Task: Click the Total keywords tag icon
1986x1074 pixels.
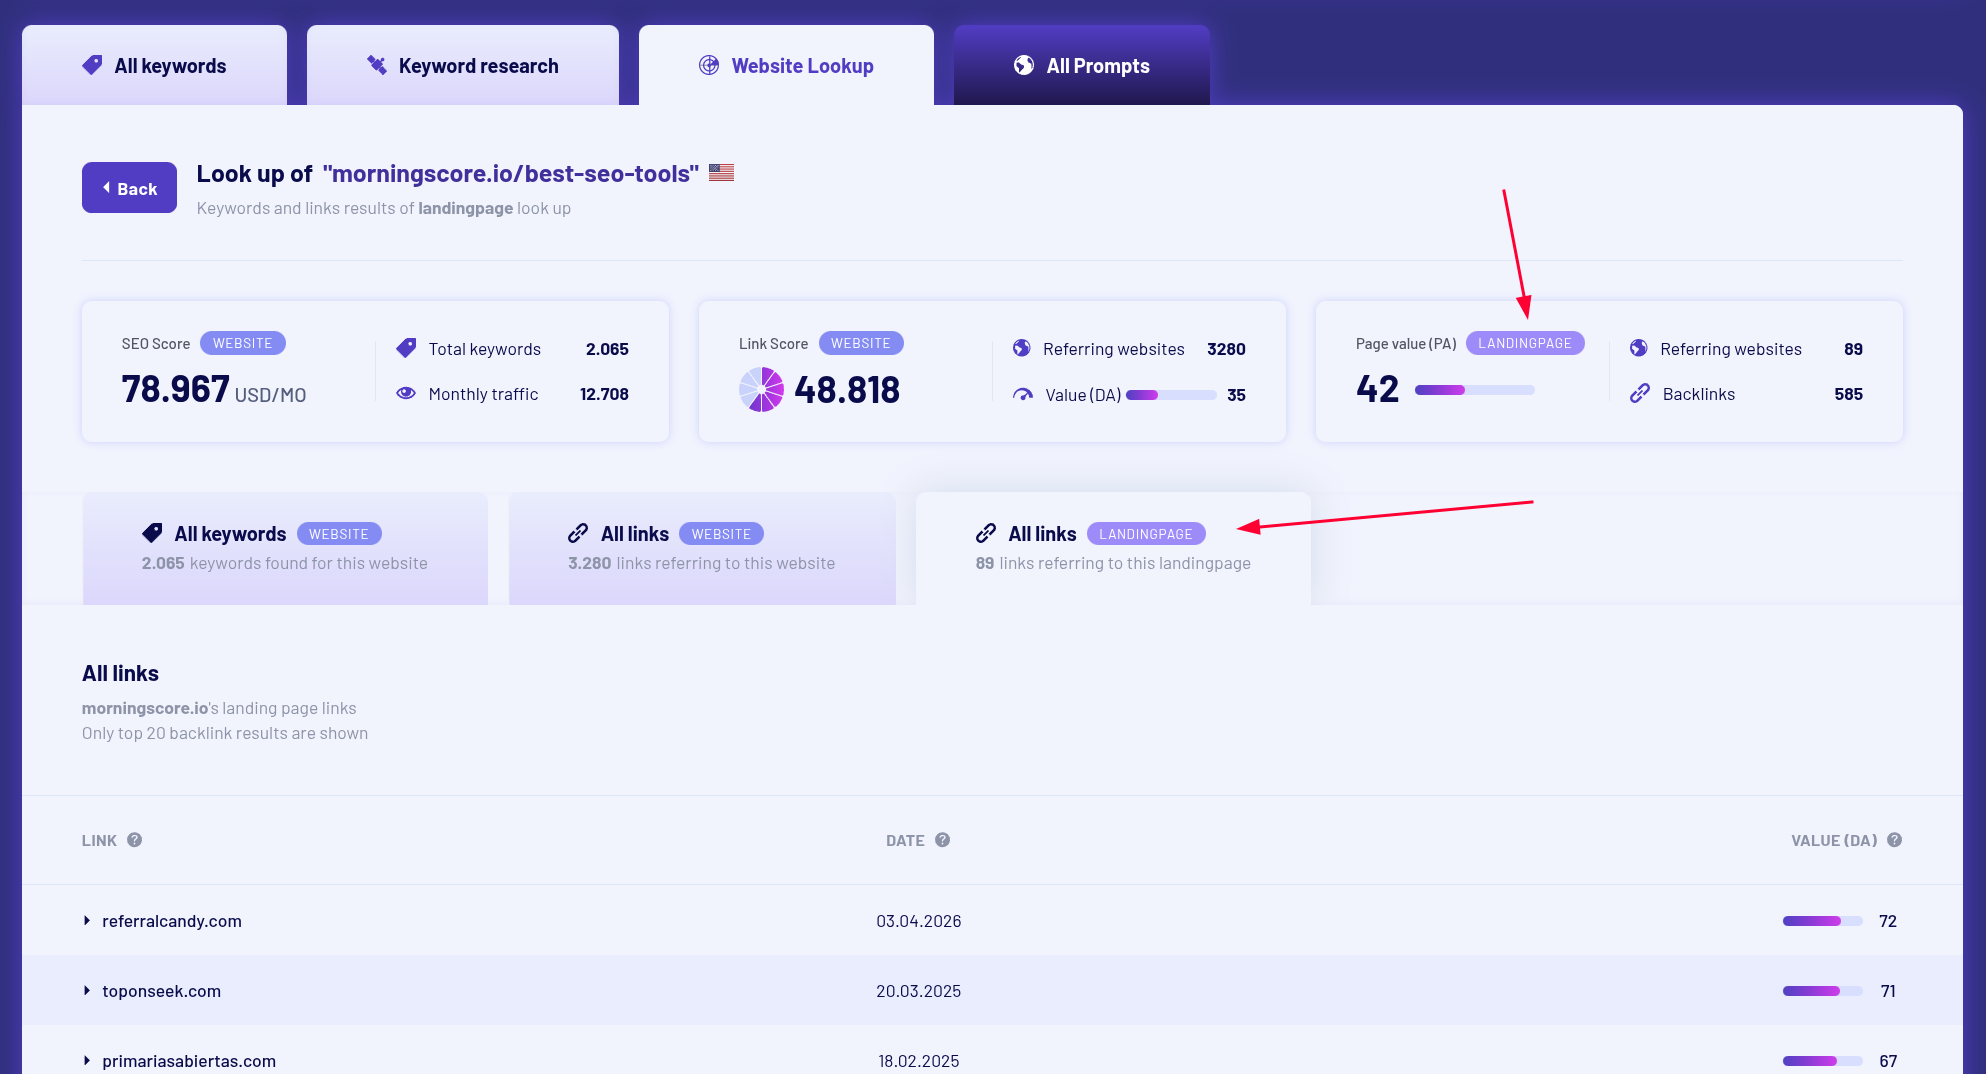Action: coord(406,348)
